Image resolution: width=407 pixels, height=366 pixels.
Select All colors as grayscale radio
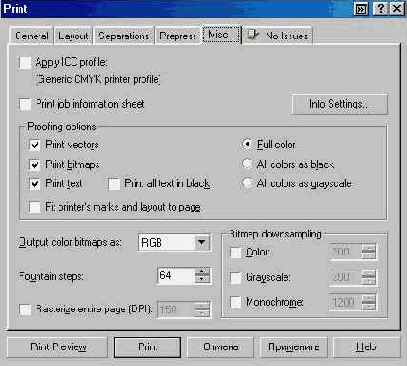pyautogui.click(x=248, y=183)
